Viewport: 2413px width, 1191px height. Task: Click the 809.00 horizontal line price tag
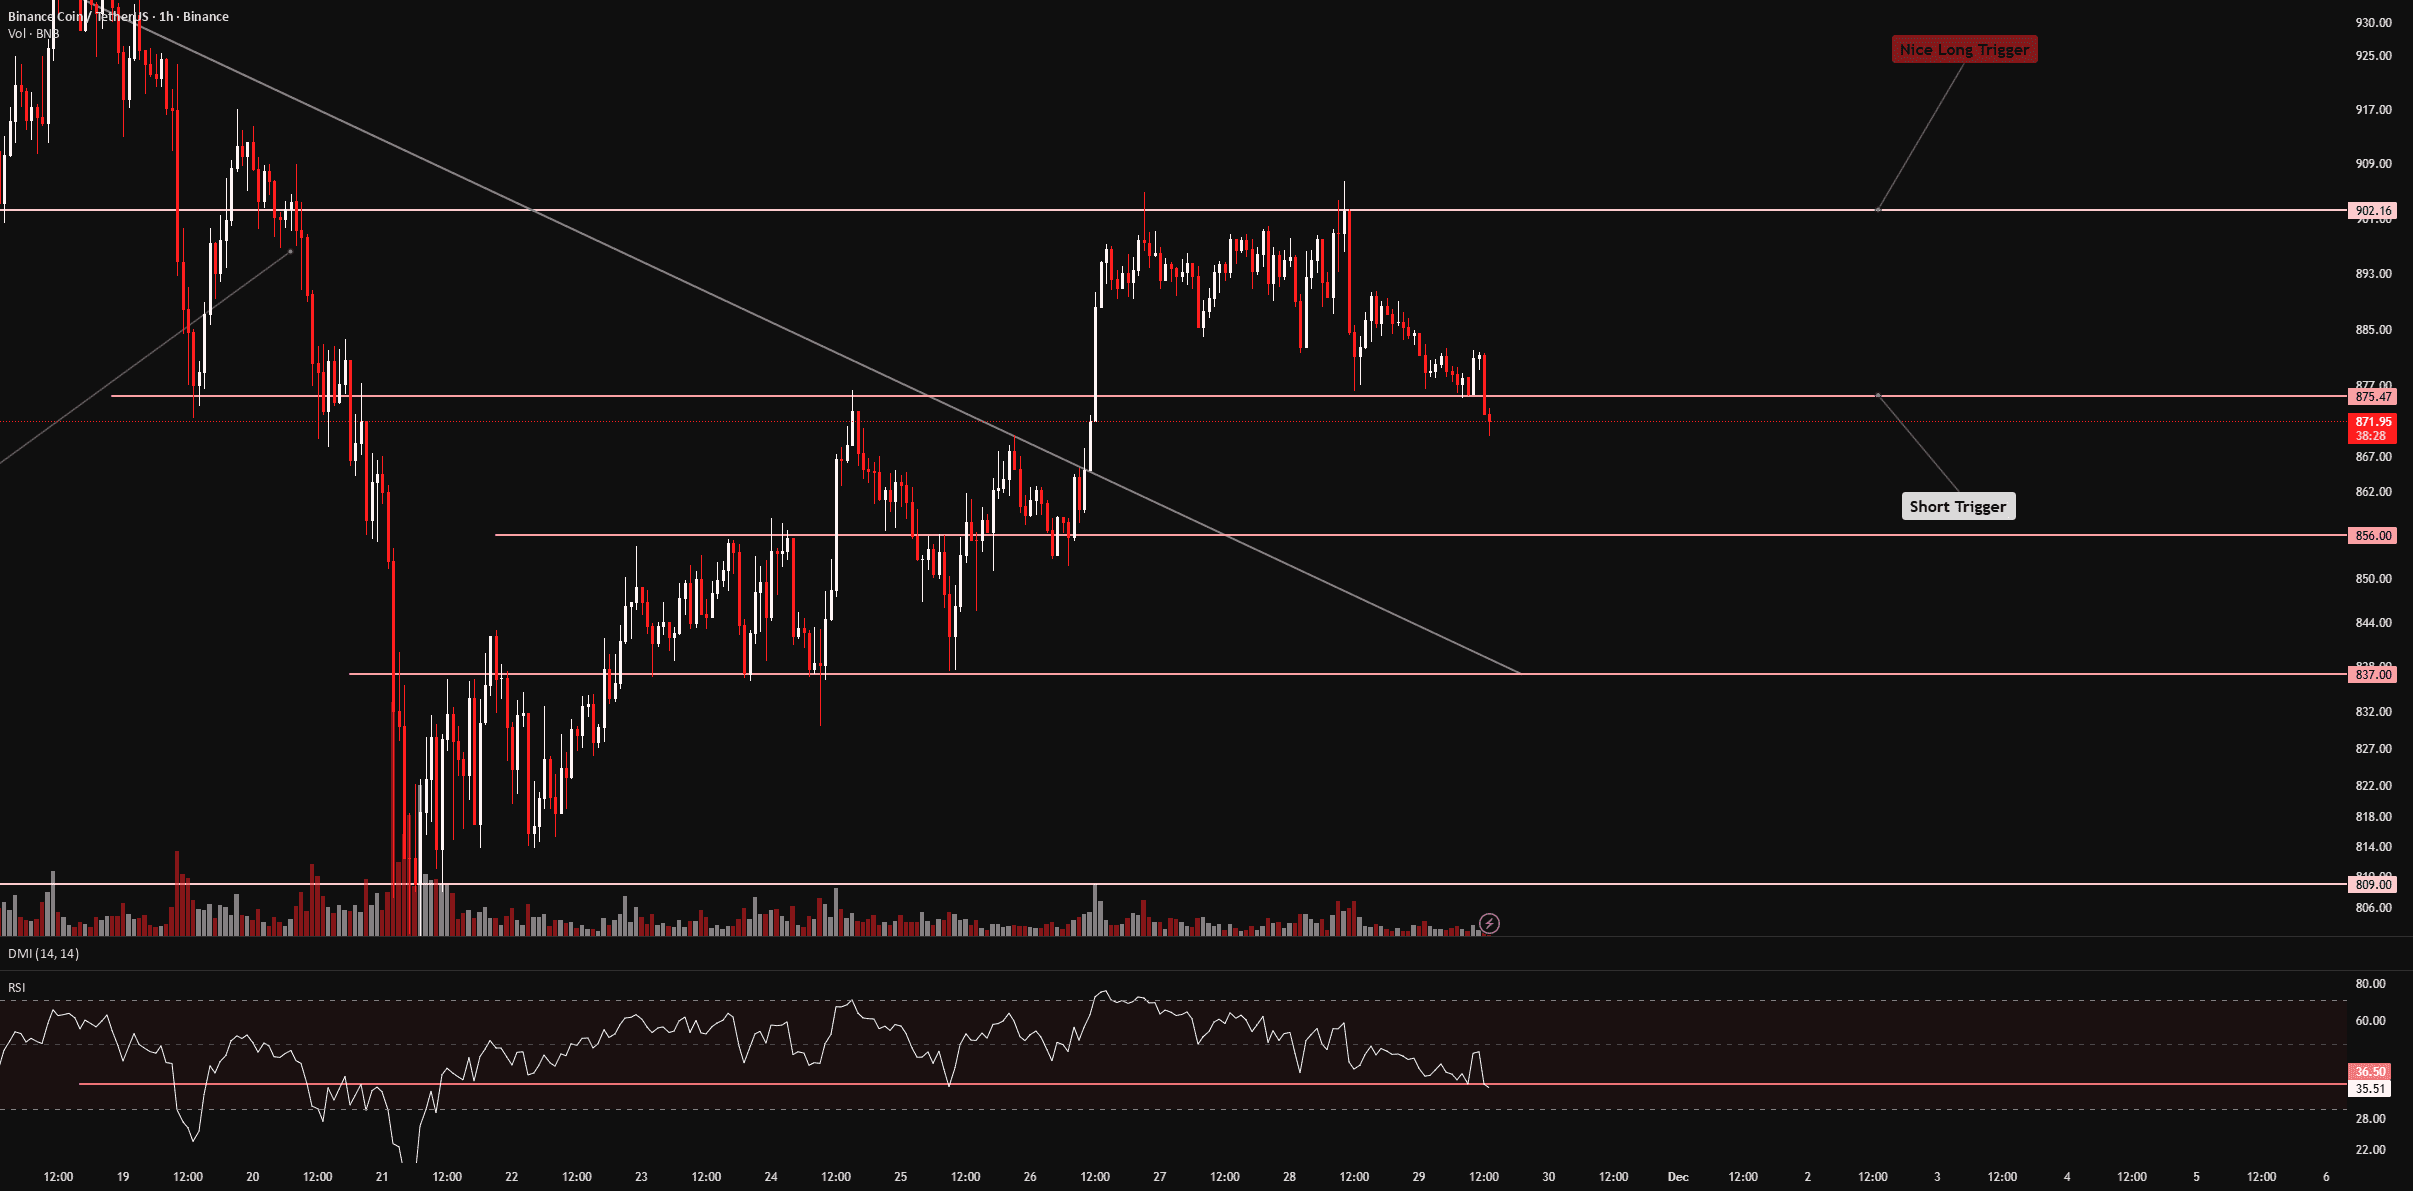click(x=2373, y=885)
